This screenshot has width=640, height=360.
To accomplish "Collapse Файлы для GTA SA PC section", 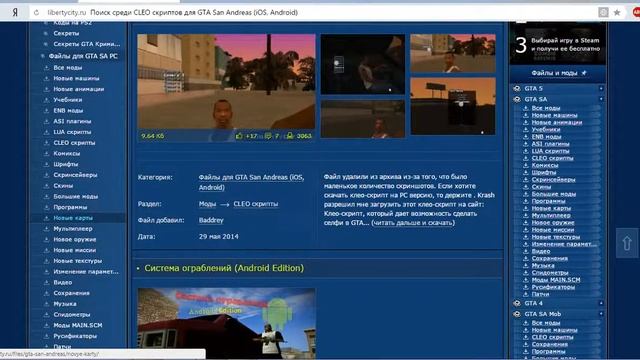I will click(x=42, y=56).
